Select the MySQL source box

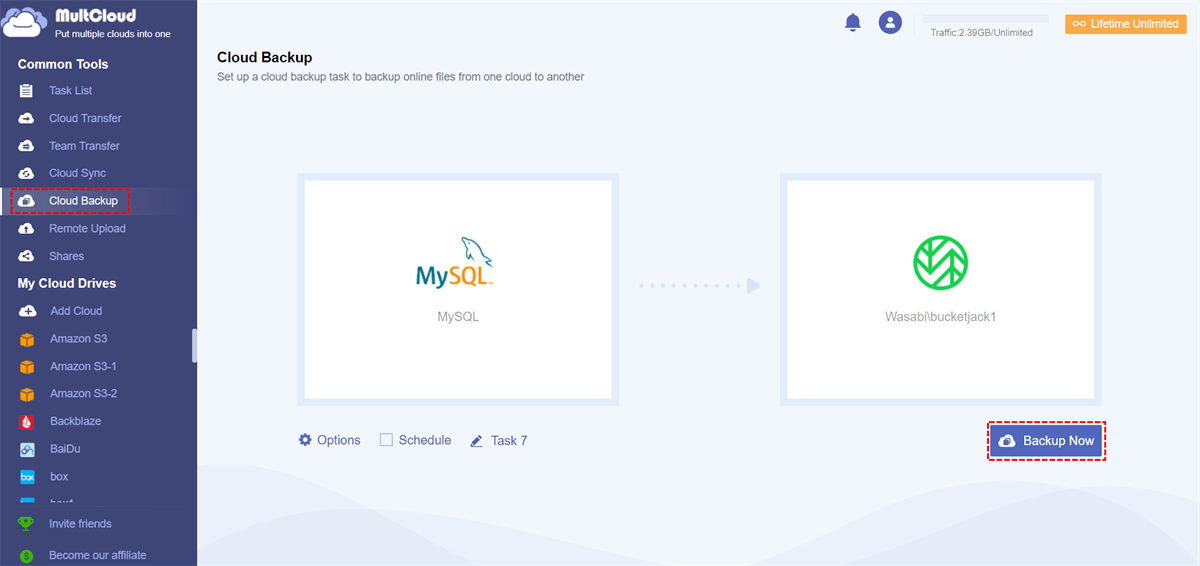coord(458,290)
